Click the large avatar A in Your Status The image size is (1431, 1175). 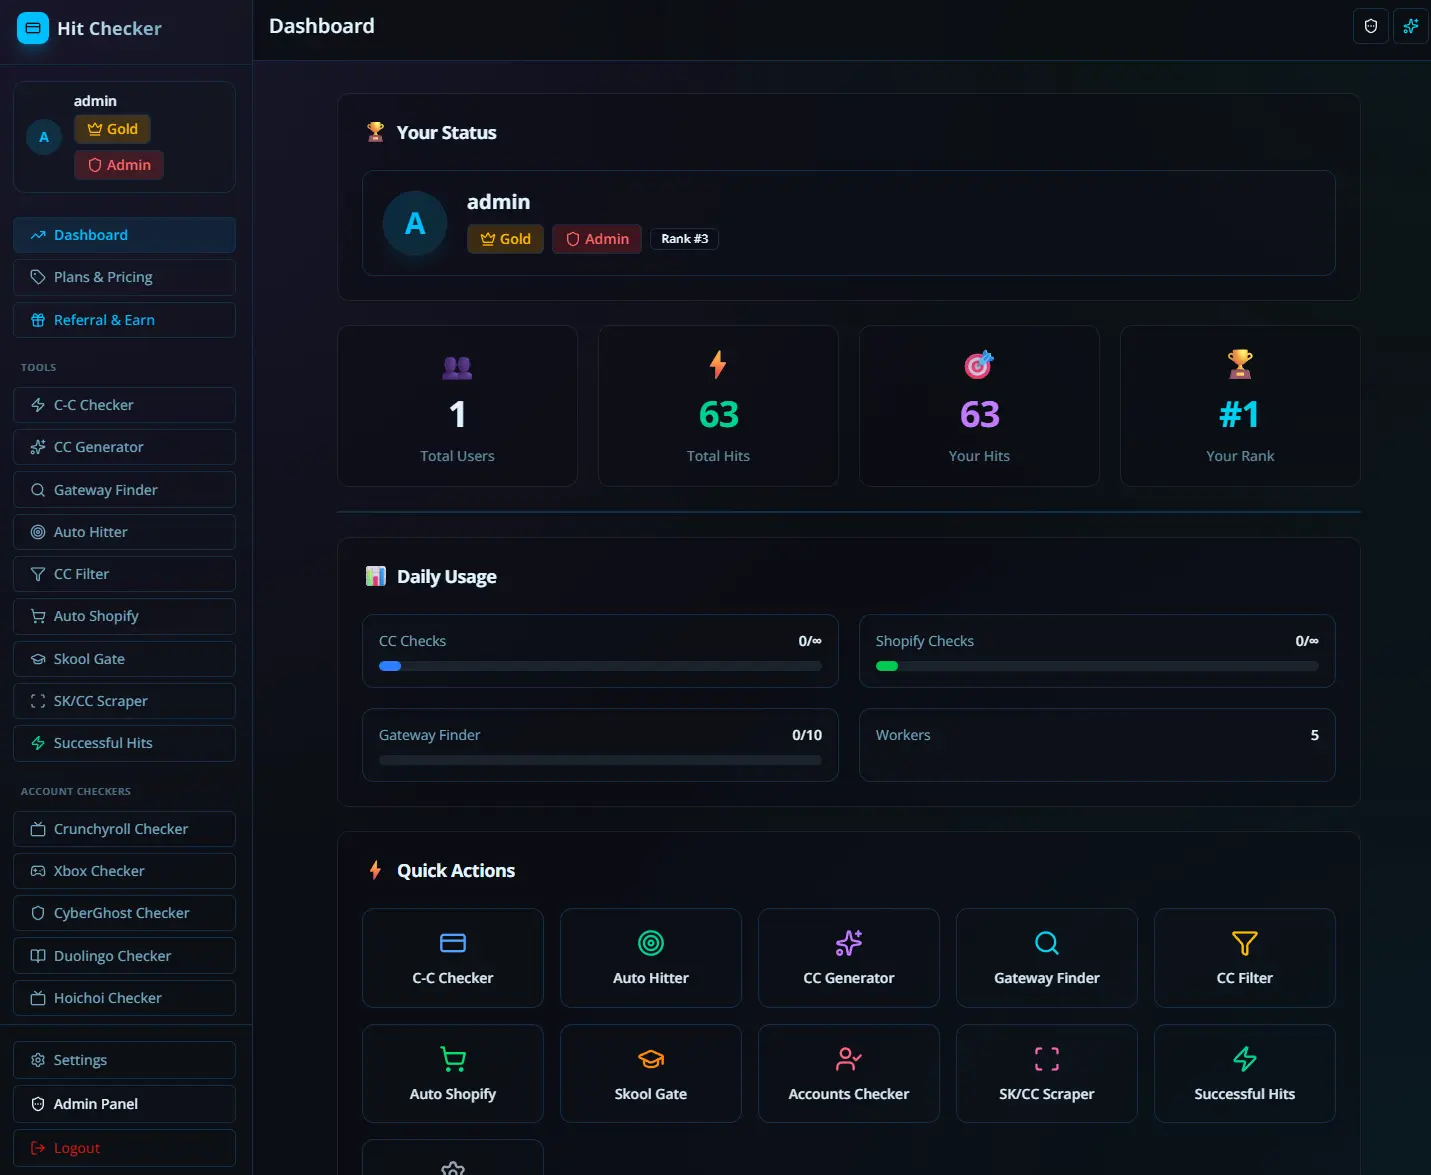click(415, 223)
